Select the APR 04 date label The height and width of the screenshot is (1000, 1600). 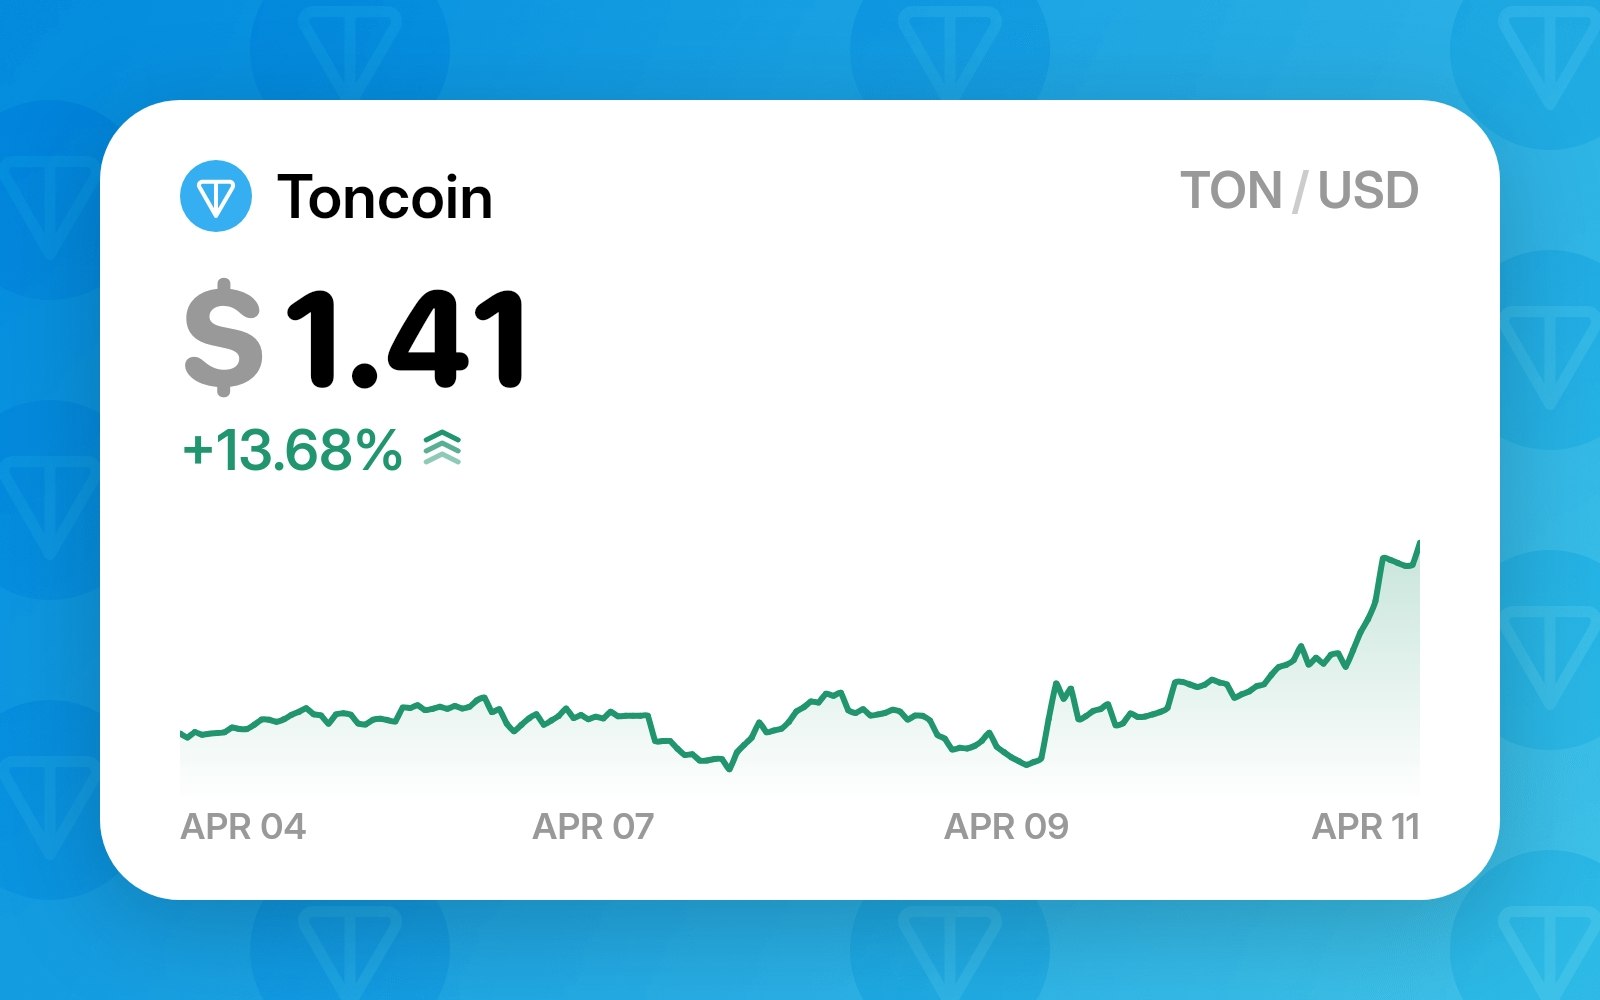click(x=243, y=827)
